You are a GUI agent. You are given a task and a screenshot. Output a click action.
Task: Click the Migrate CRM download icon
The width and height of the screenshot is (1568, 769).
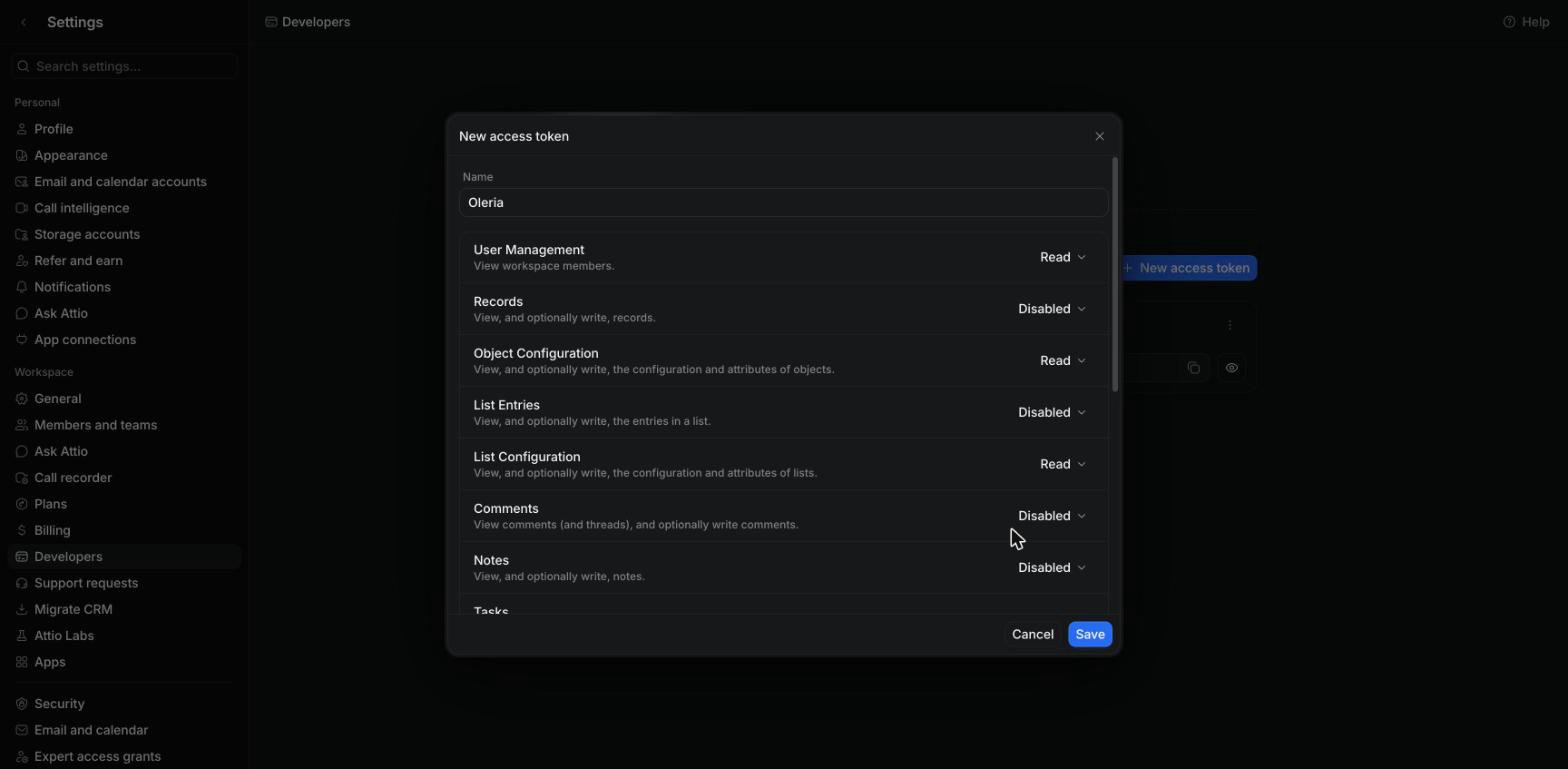click(22, 610)
